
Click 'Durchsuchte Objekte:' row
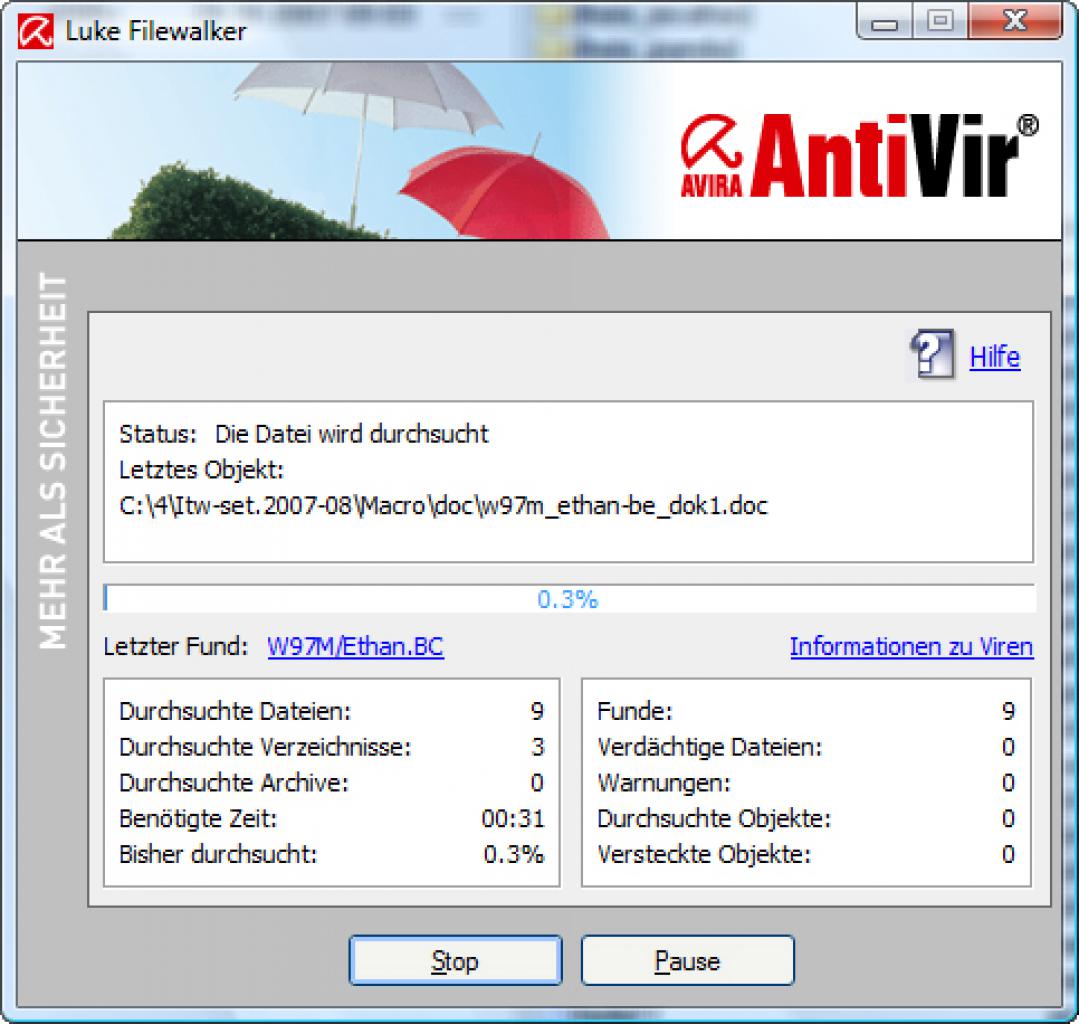806,818
